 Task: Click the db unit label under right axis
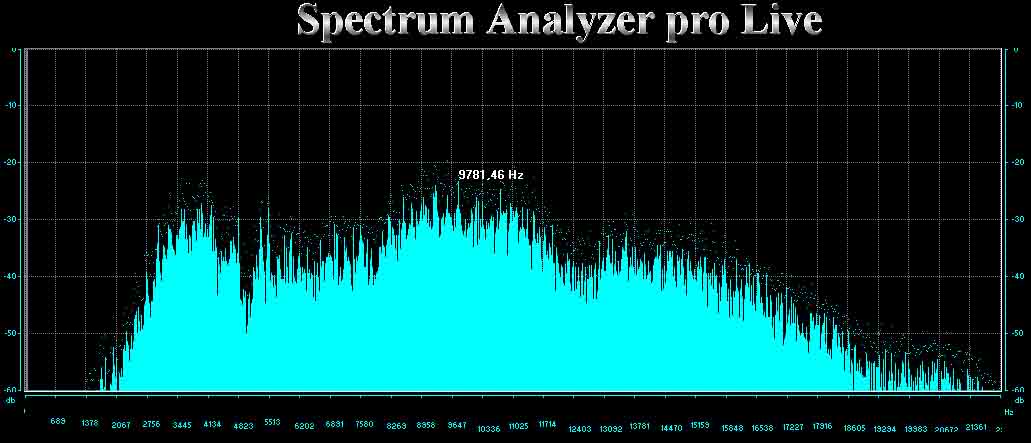pos(1019,400)
